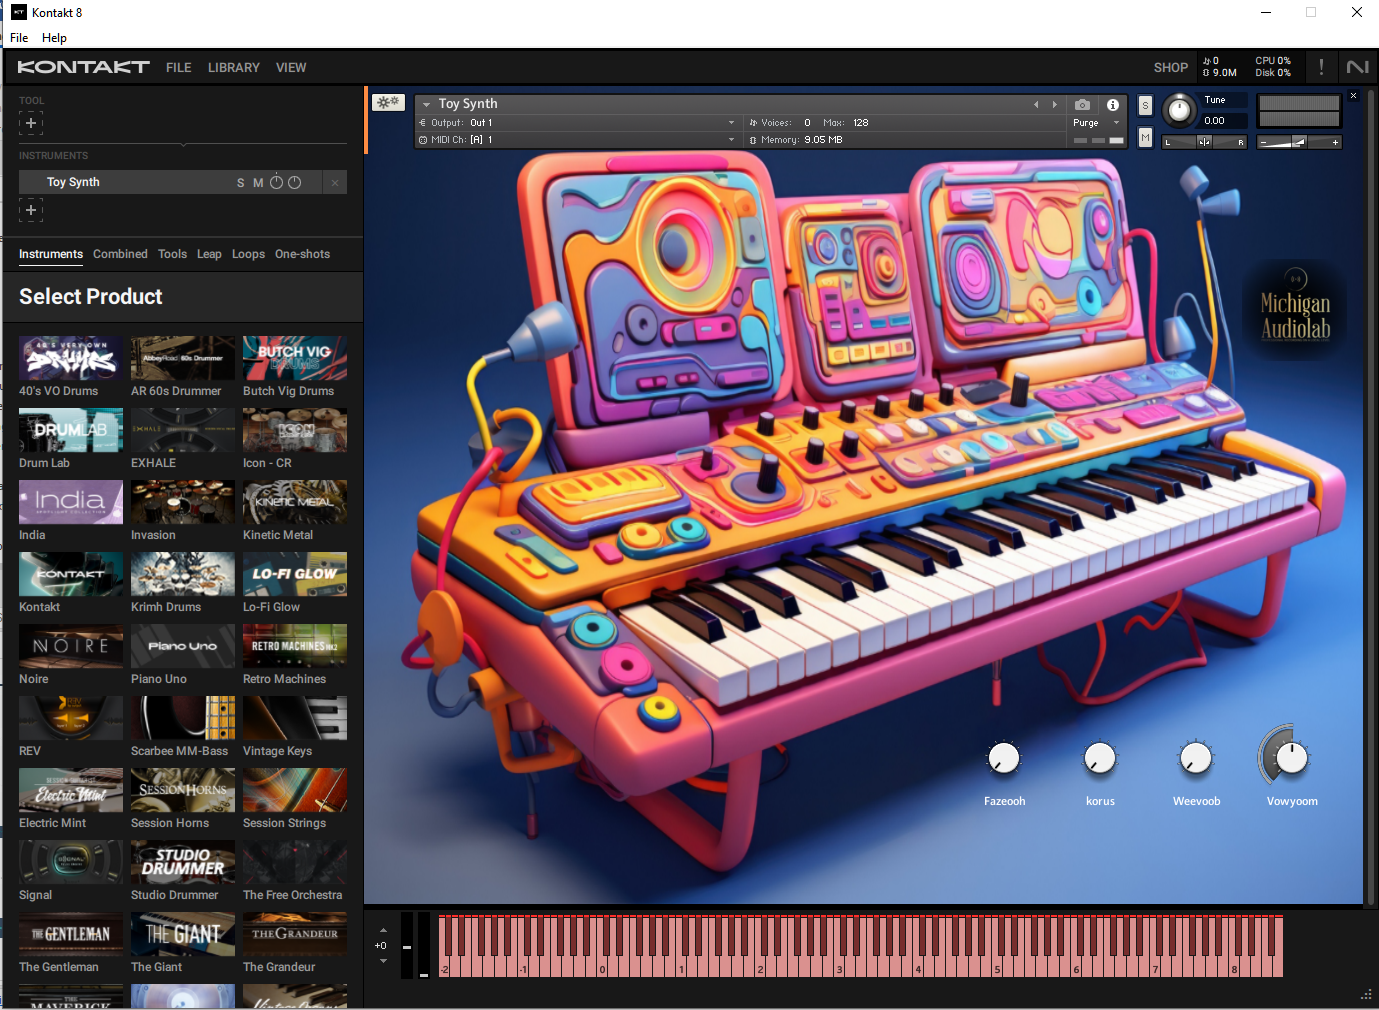Select the Lo-Fi Glow product thumbnail
Image resolution: width=1379 pixels, height=1010 pixels.
coord(295,574)
